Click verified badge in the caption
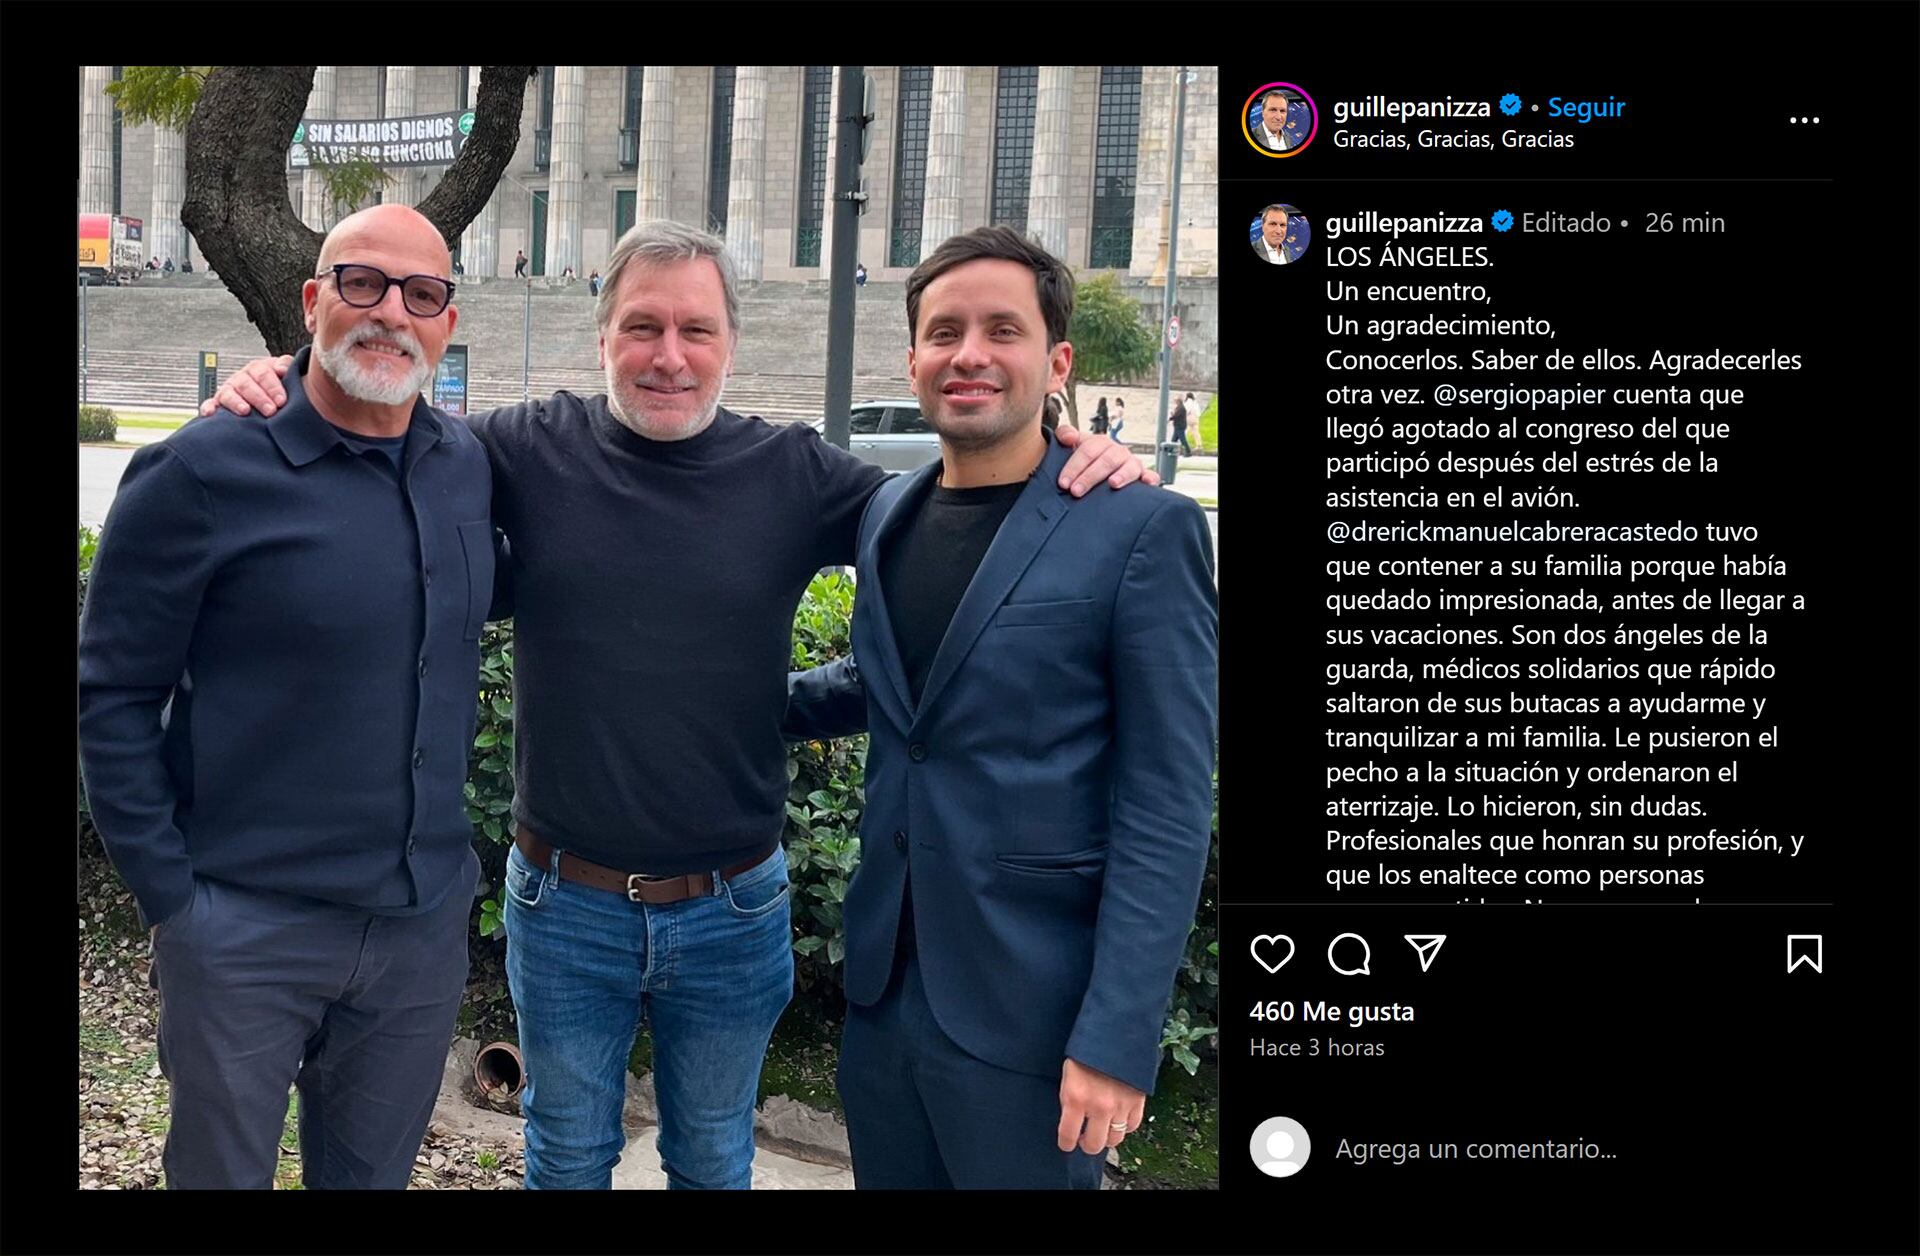1920x1256 pixels. coord(1502,222)
